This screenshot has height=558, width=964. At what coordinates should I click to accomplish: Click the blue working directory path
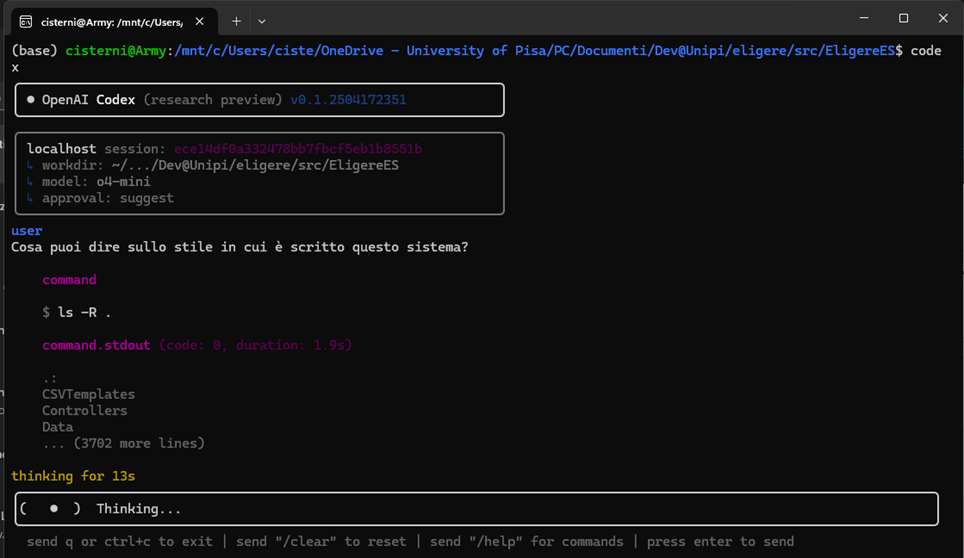click(534, 51)
